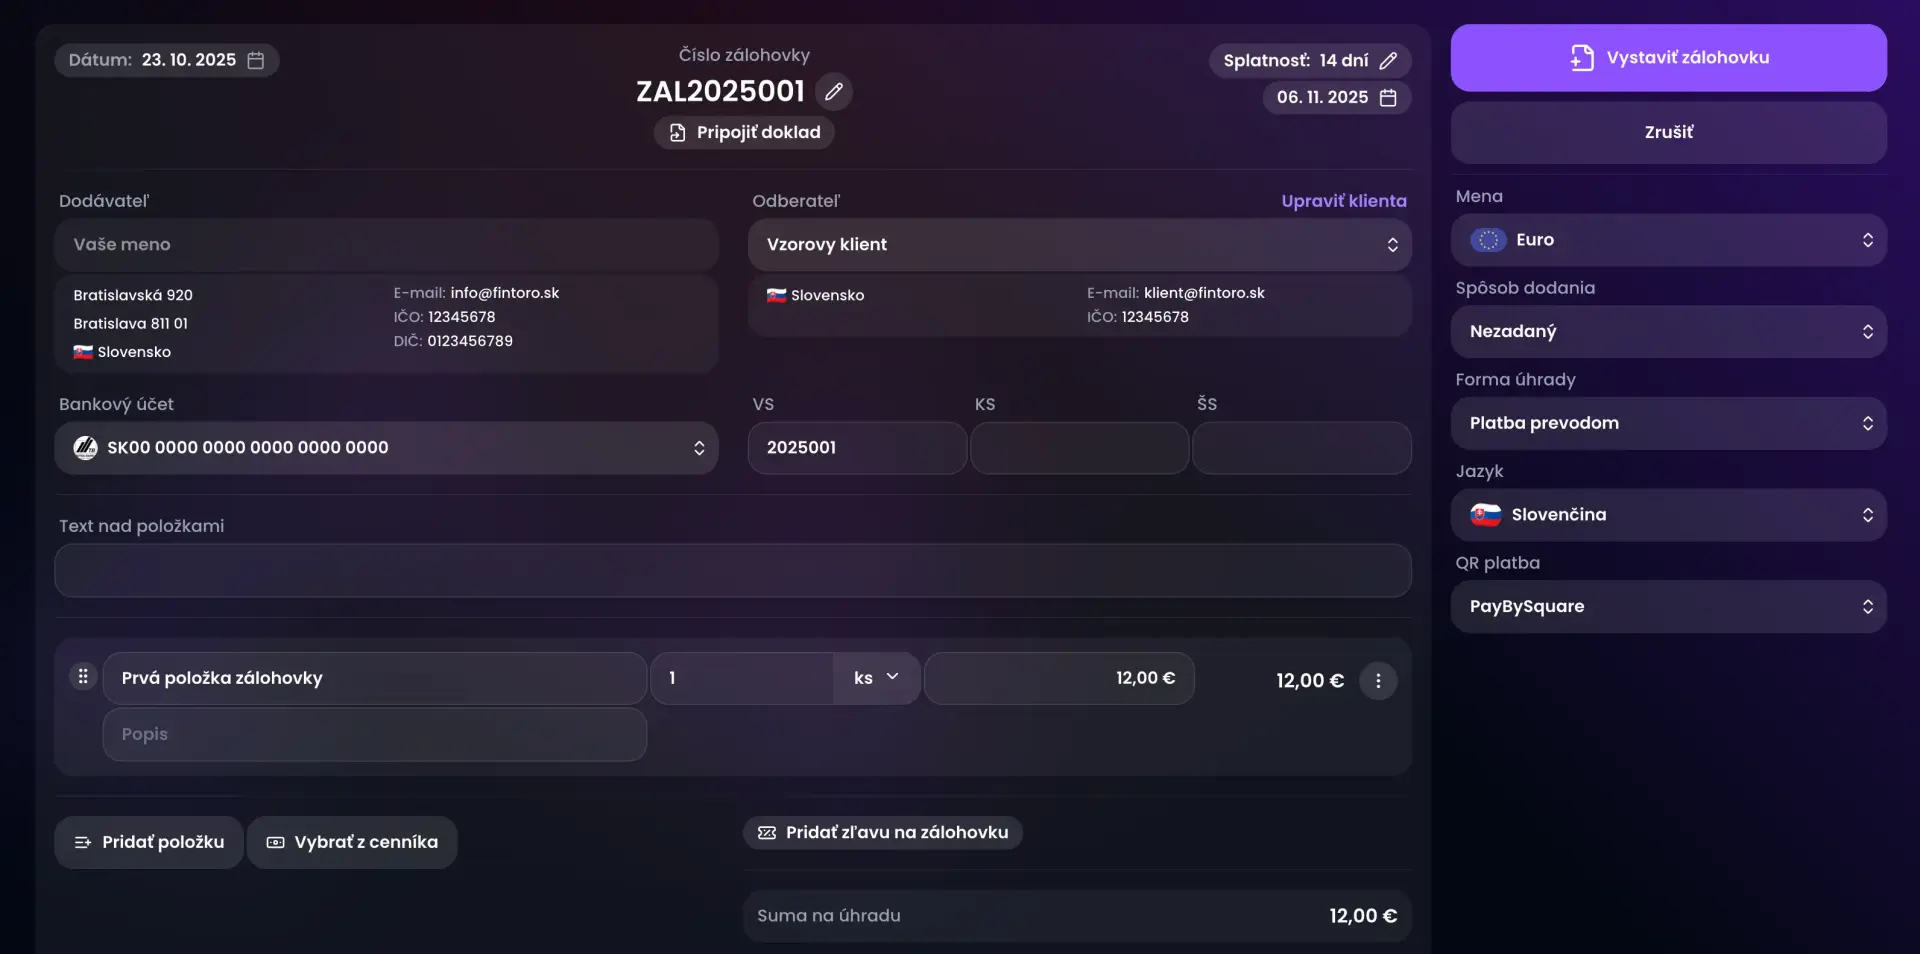
Task: Click the Pripojiť doklad button
Action: tap(744, 133)
